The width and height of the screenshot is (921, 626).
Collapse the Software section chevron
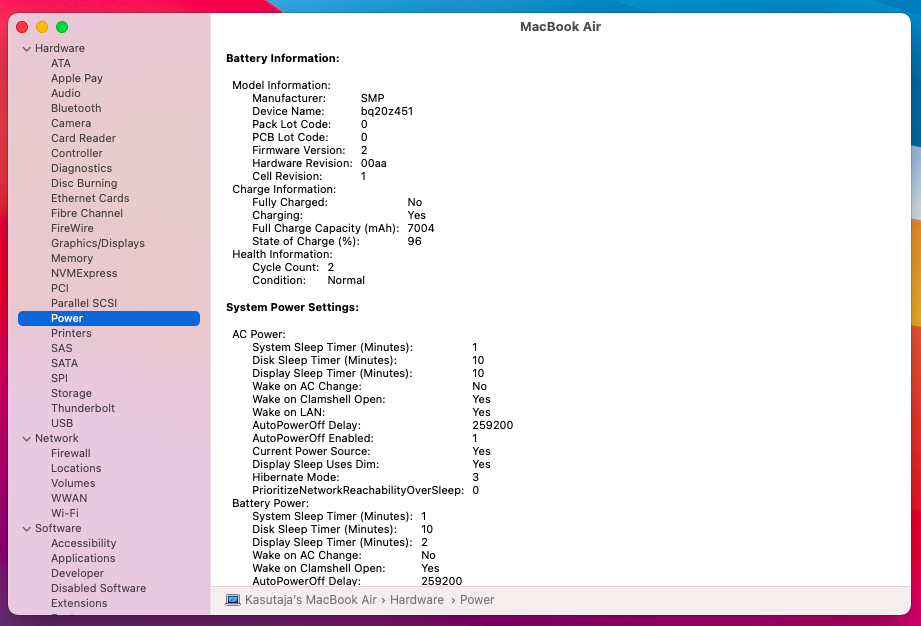(x=26, y=529)
